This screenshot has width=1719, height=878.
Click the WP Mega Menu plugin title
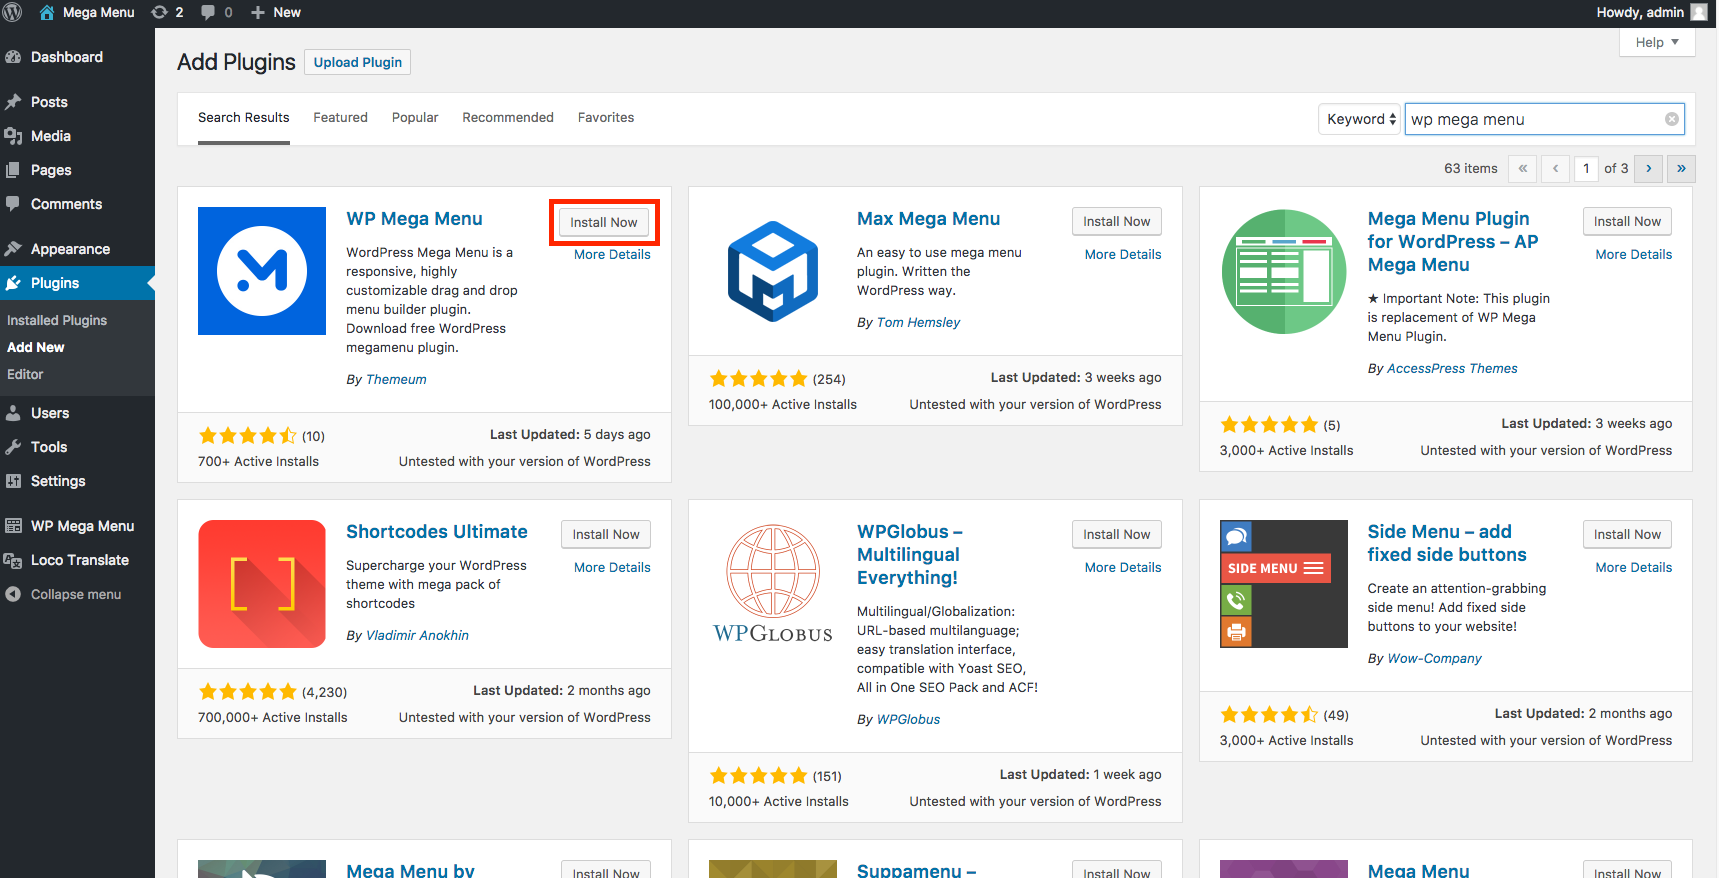tap(414, 219)
